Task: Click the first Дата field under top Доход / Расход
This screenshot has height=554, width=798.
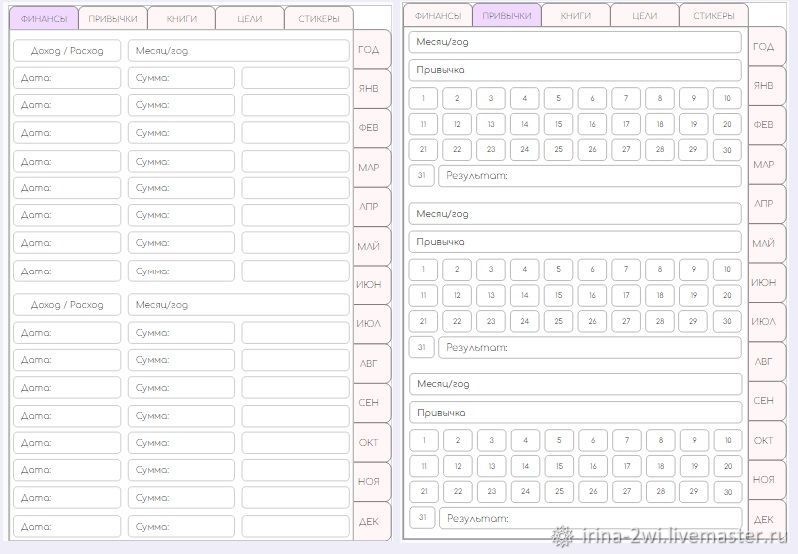Action: (x=67, y=78)
